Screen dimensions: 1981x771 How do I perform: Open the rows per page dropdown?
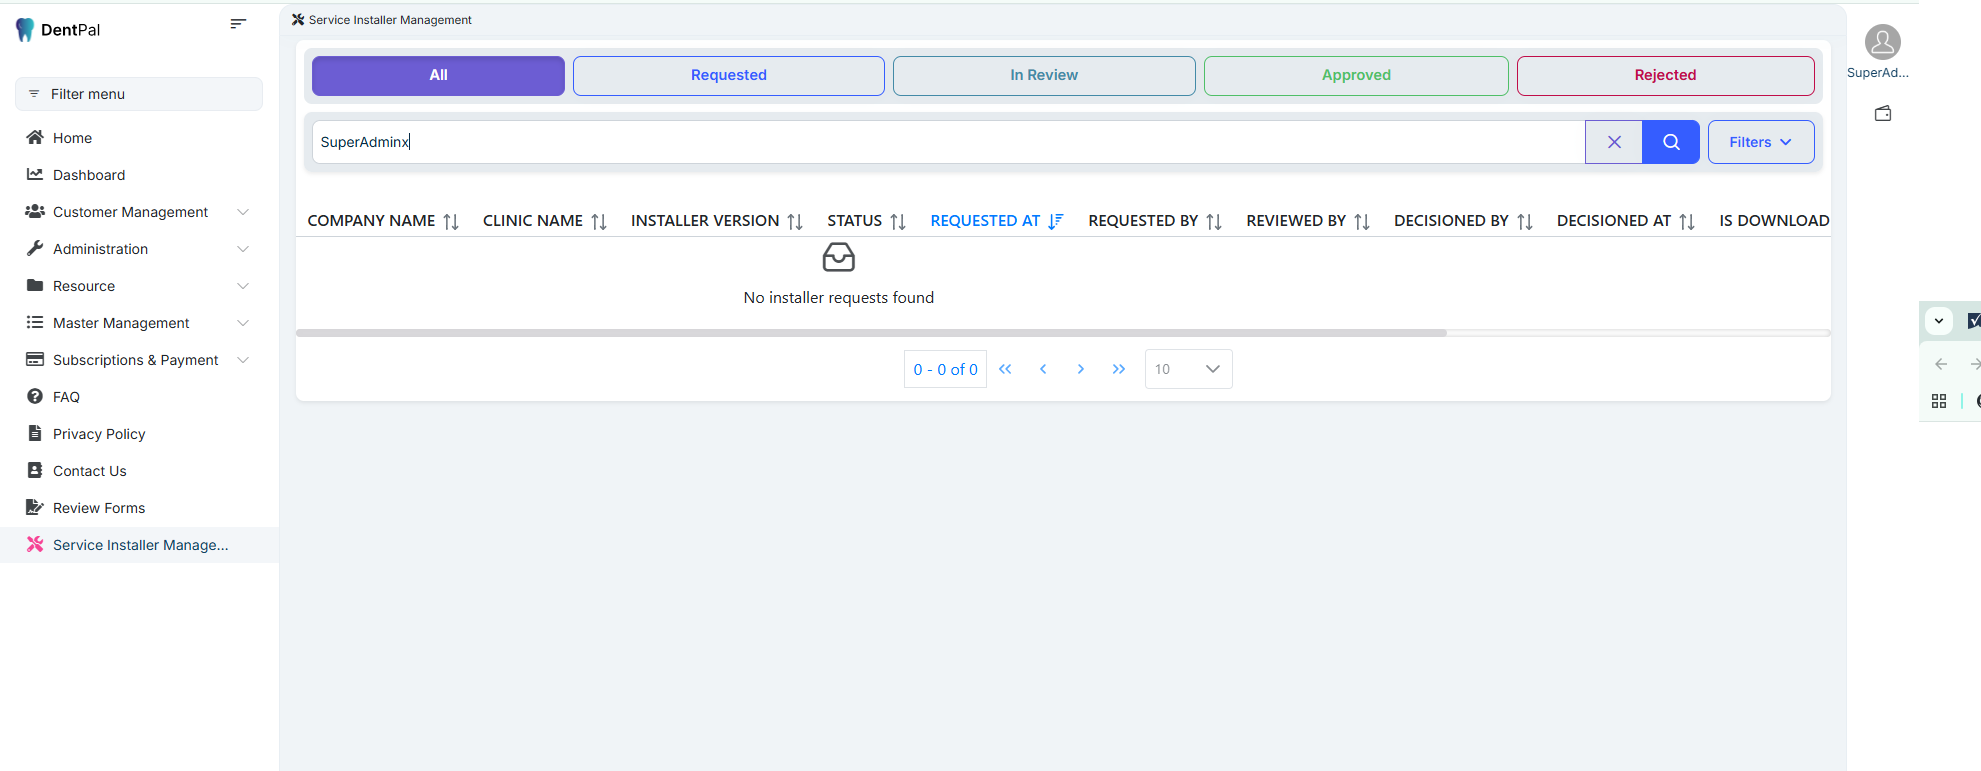pos(1188,369)
